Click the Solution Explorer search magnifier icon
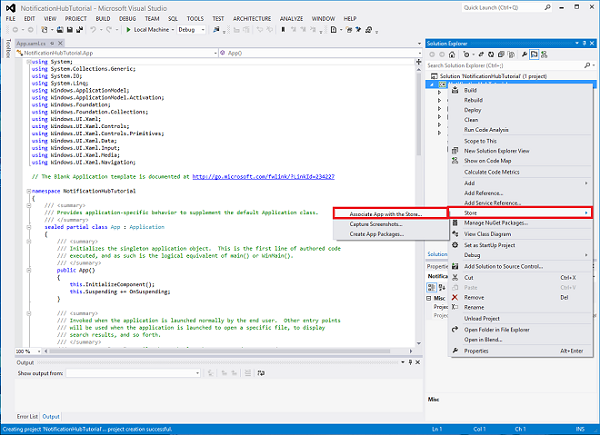 [x=587, y=65]
